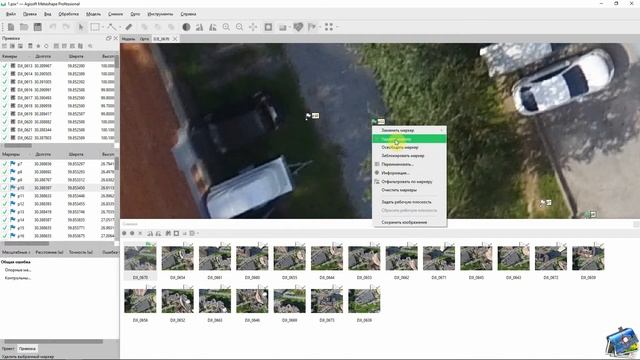The image size is (640, 360).
Task: Choose Удалить маркер in context menu
Action: 409,139
